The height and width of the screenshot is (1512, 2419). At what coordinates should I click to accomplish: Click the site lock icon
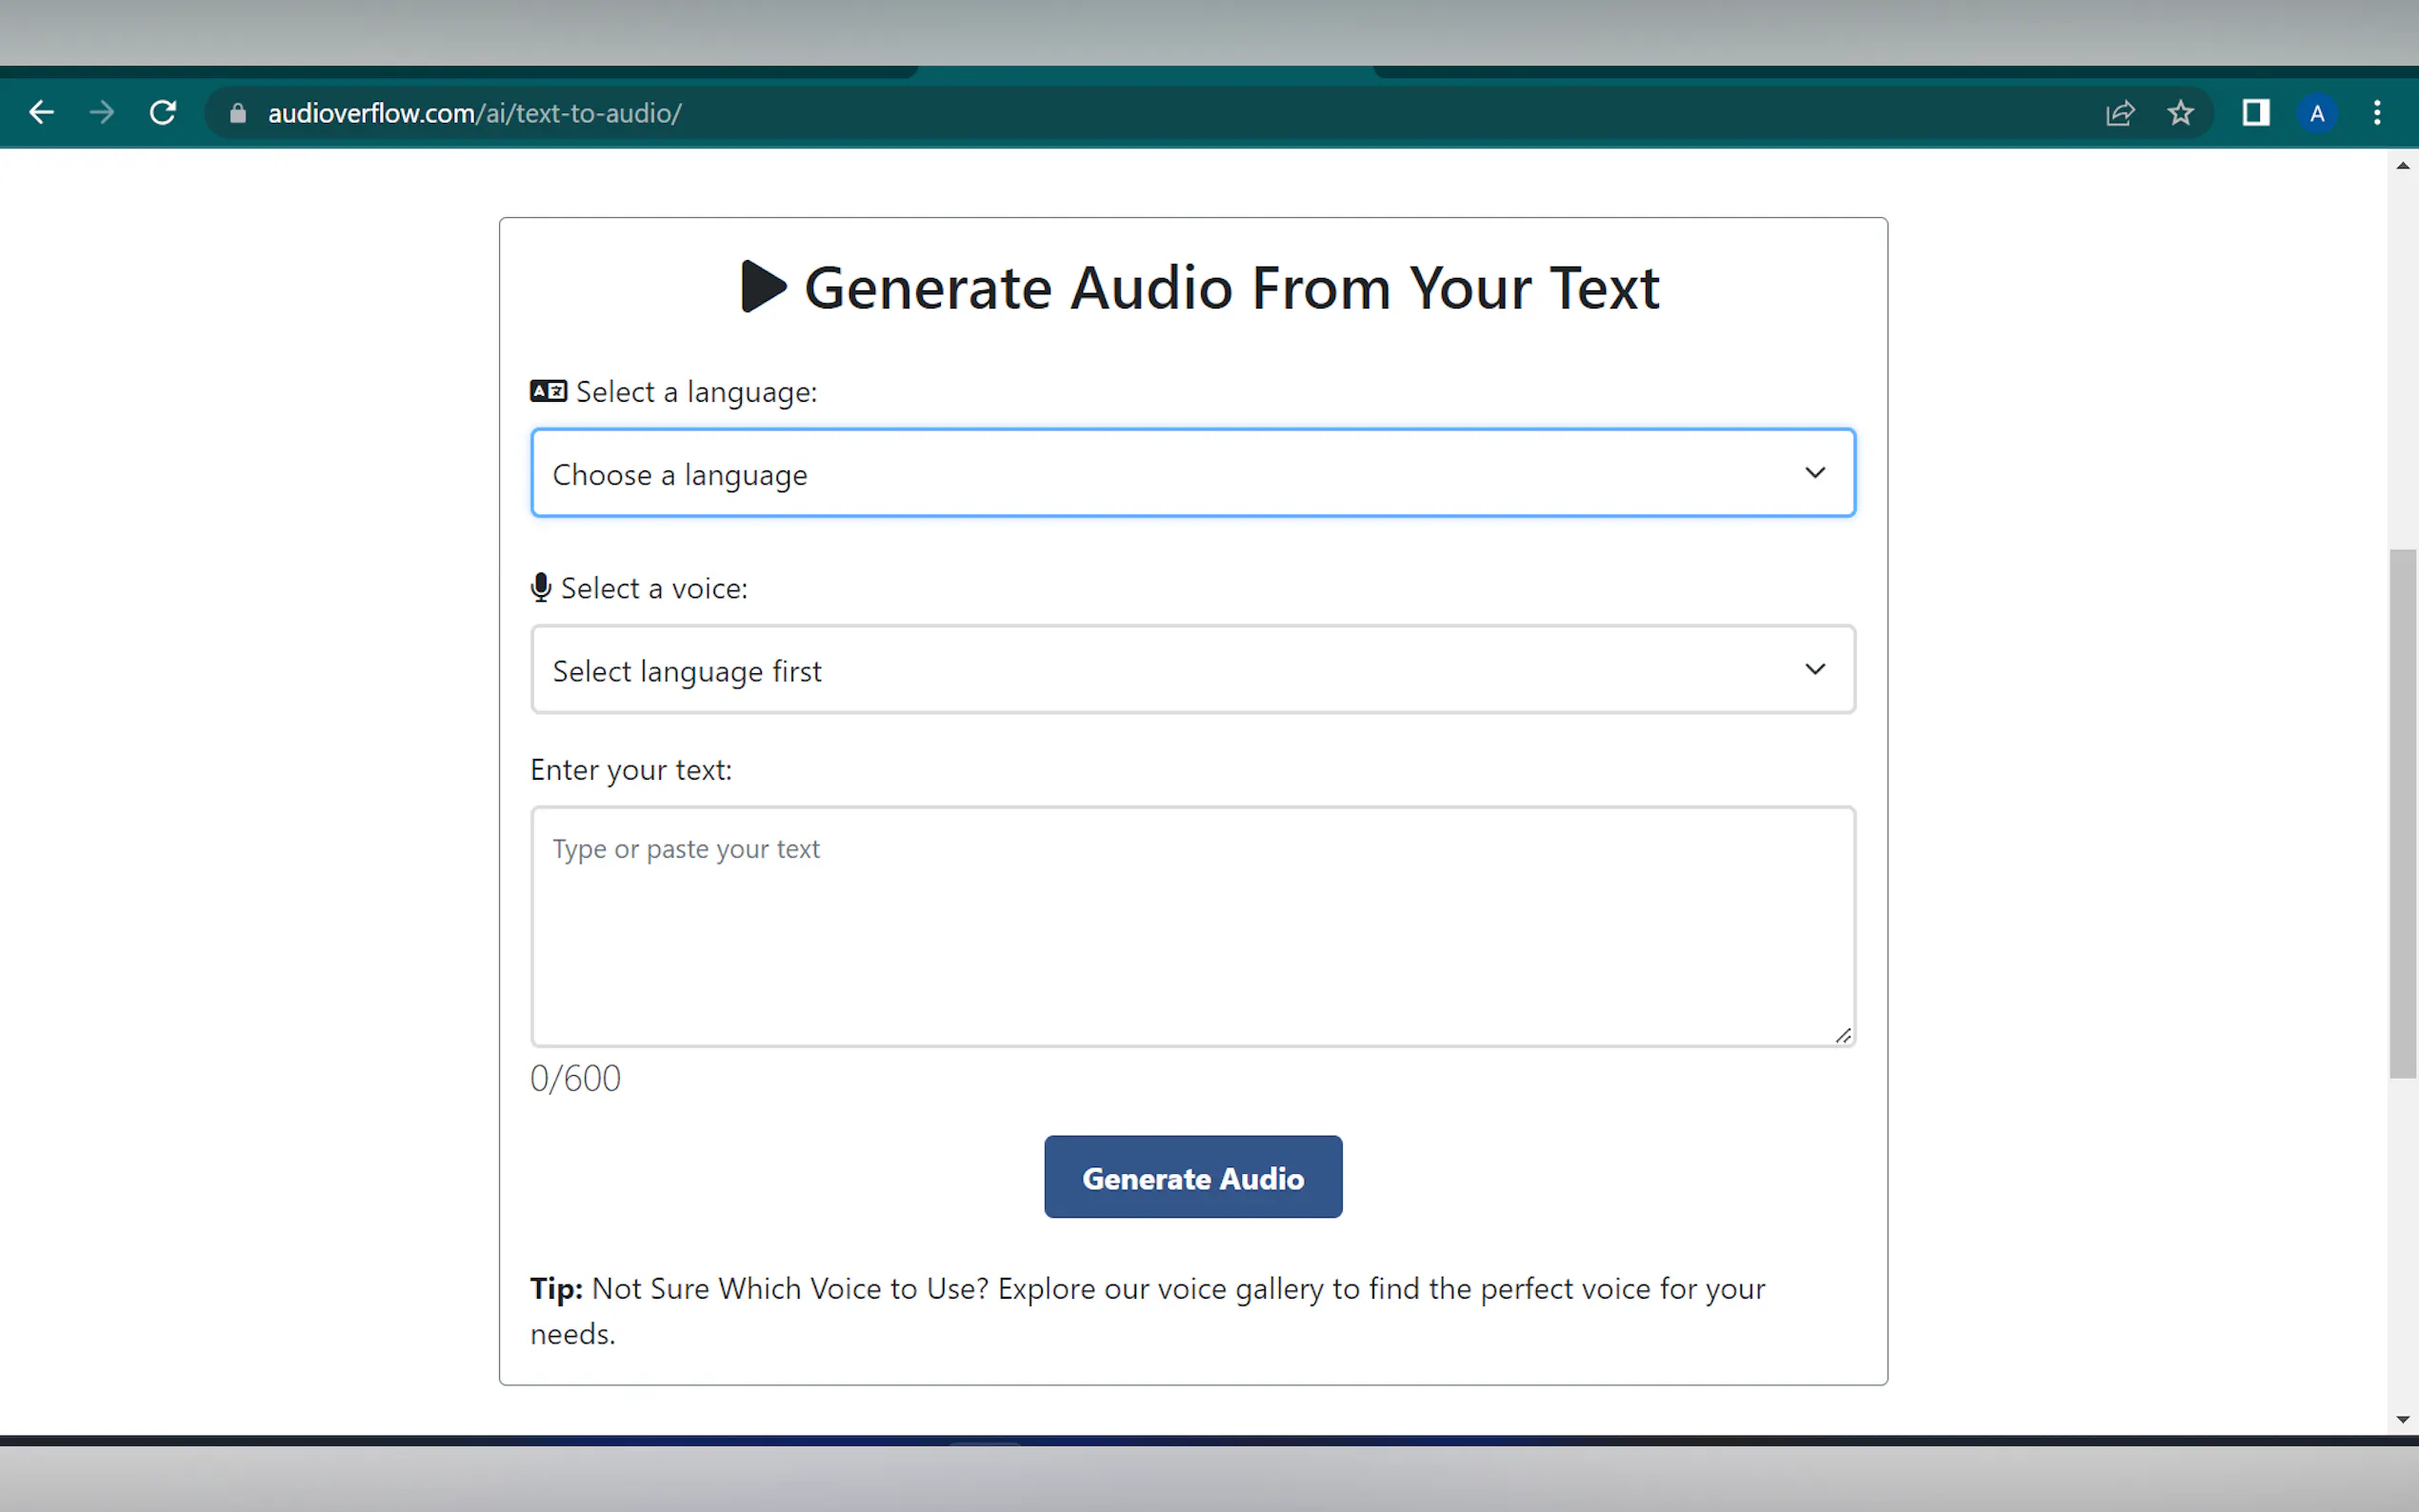(237, 114)
